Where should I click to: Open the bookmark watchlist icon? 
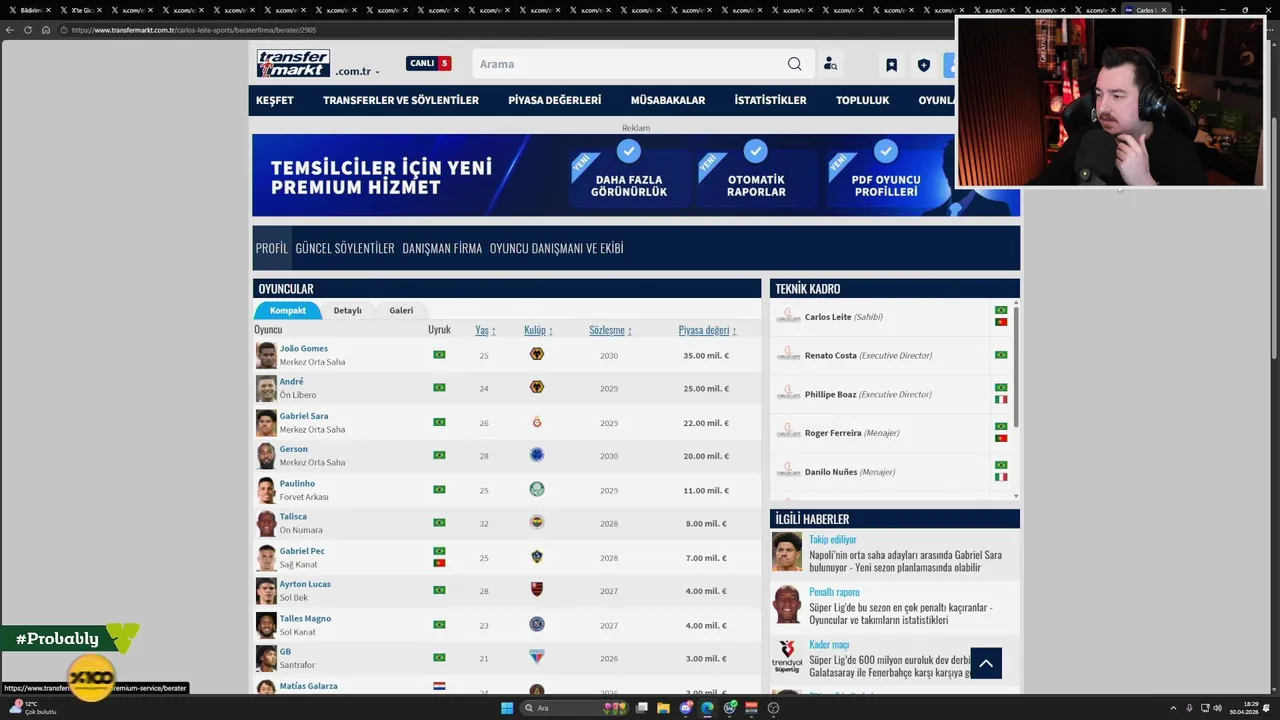click(891, 65)
